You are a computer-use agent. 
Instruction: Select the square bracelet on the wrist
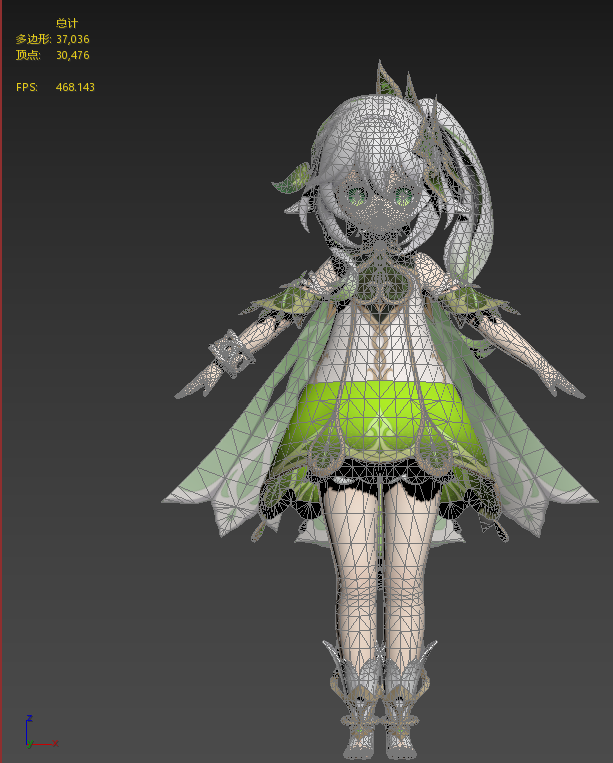(x=231, y=352)
